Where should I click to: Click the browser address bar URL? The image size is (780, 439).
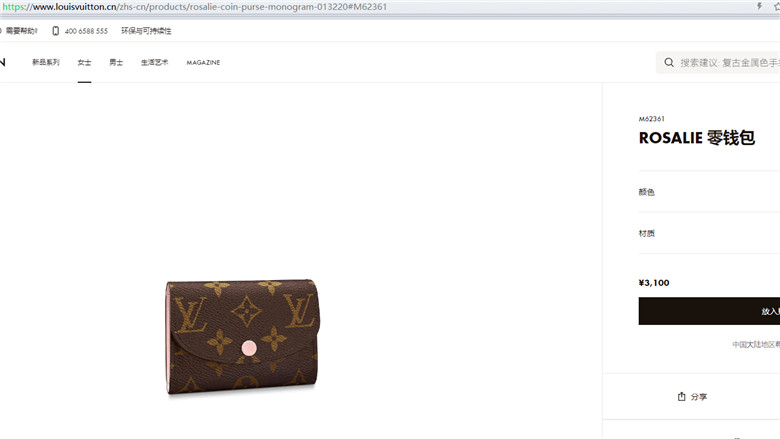click(x=195, y=7)
